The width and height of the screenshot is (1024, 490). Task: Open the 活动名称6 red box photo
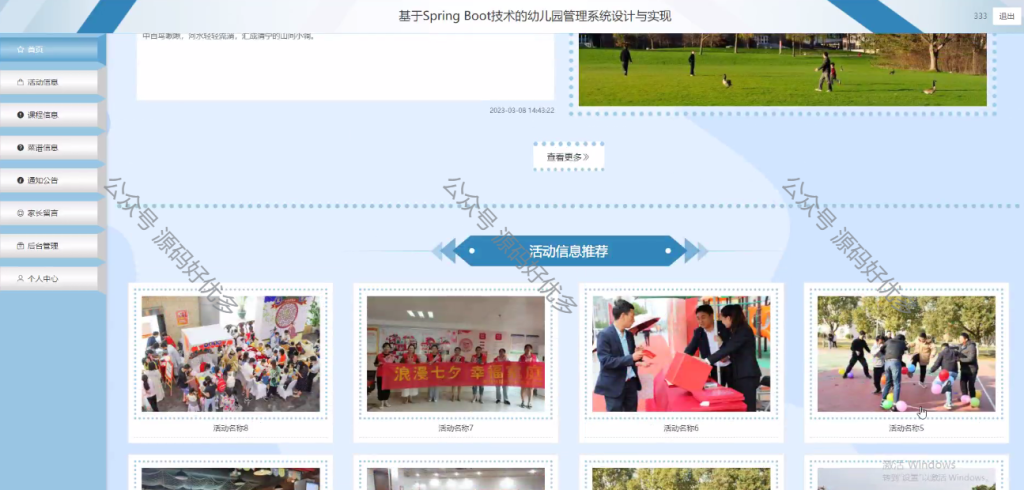tap(681, 353)
